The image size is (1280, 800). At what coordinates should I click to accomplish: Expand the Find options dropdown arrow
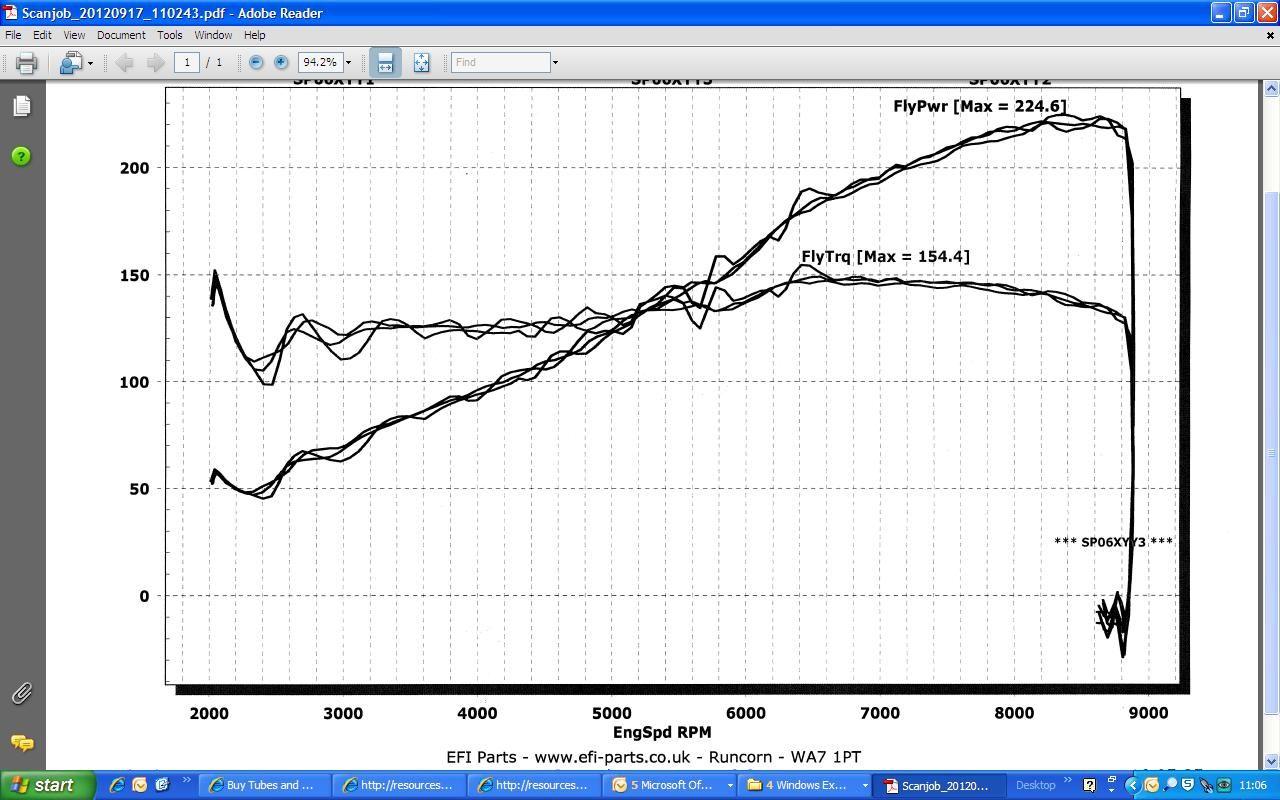click(x=555, y=63)
